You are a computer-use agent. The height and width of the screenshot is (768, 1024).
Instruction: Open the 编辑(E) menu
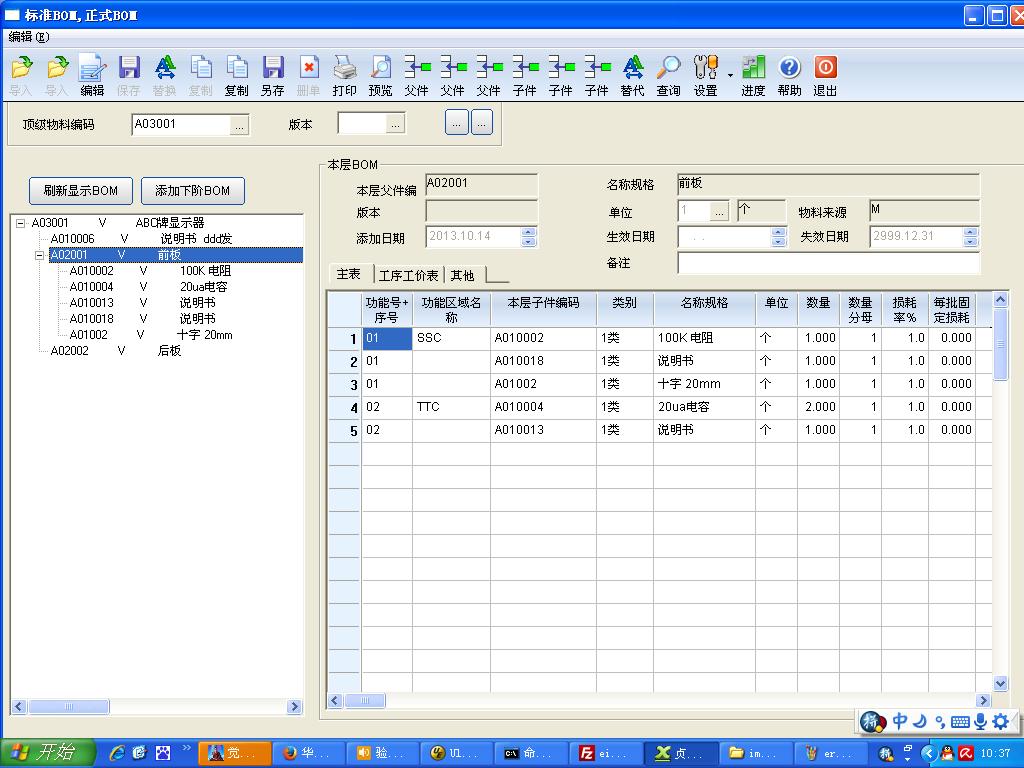[28, 37]
